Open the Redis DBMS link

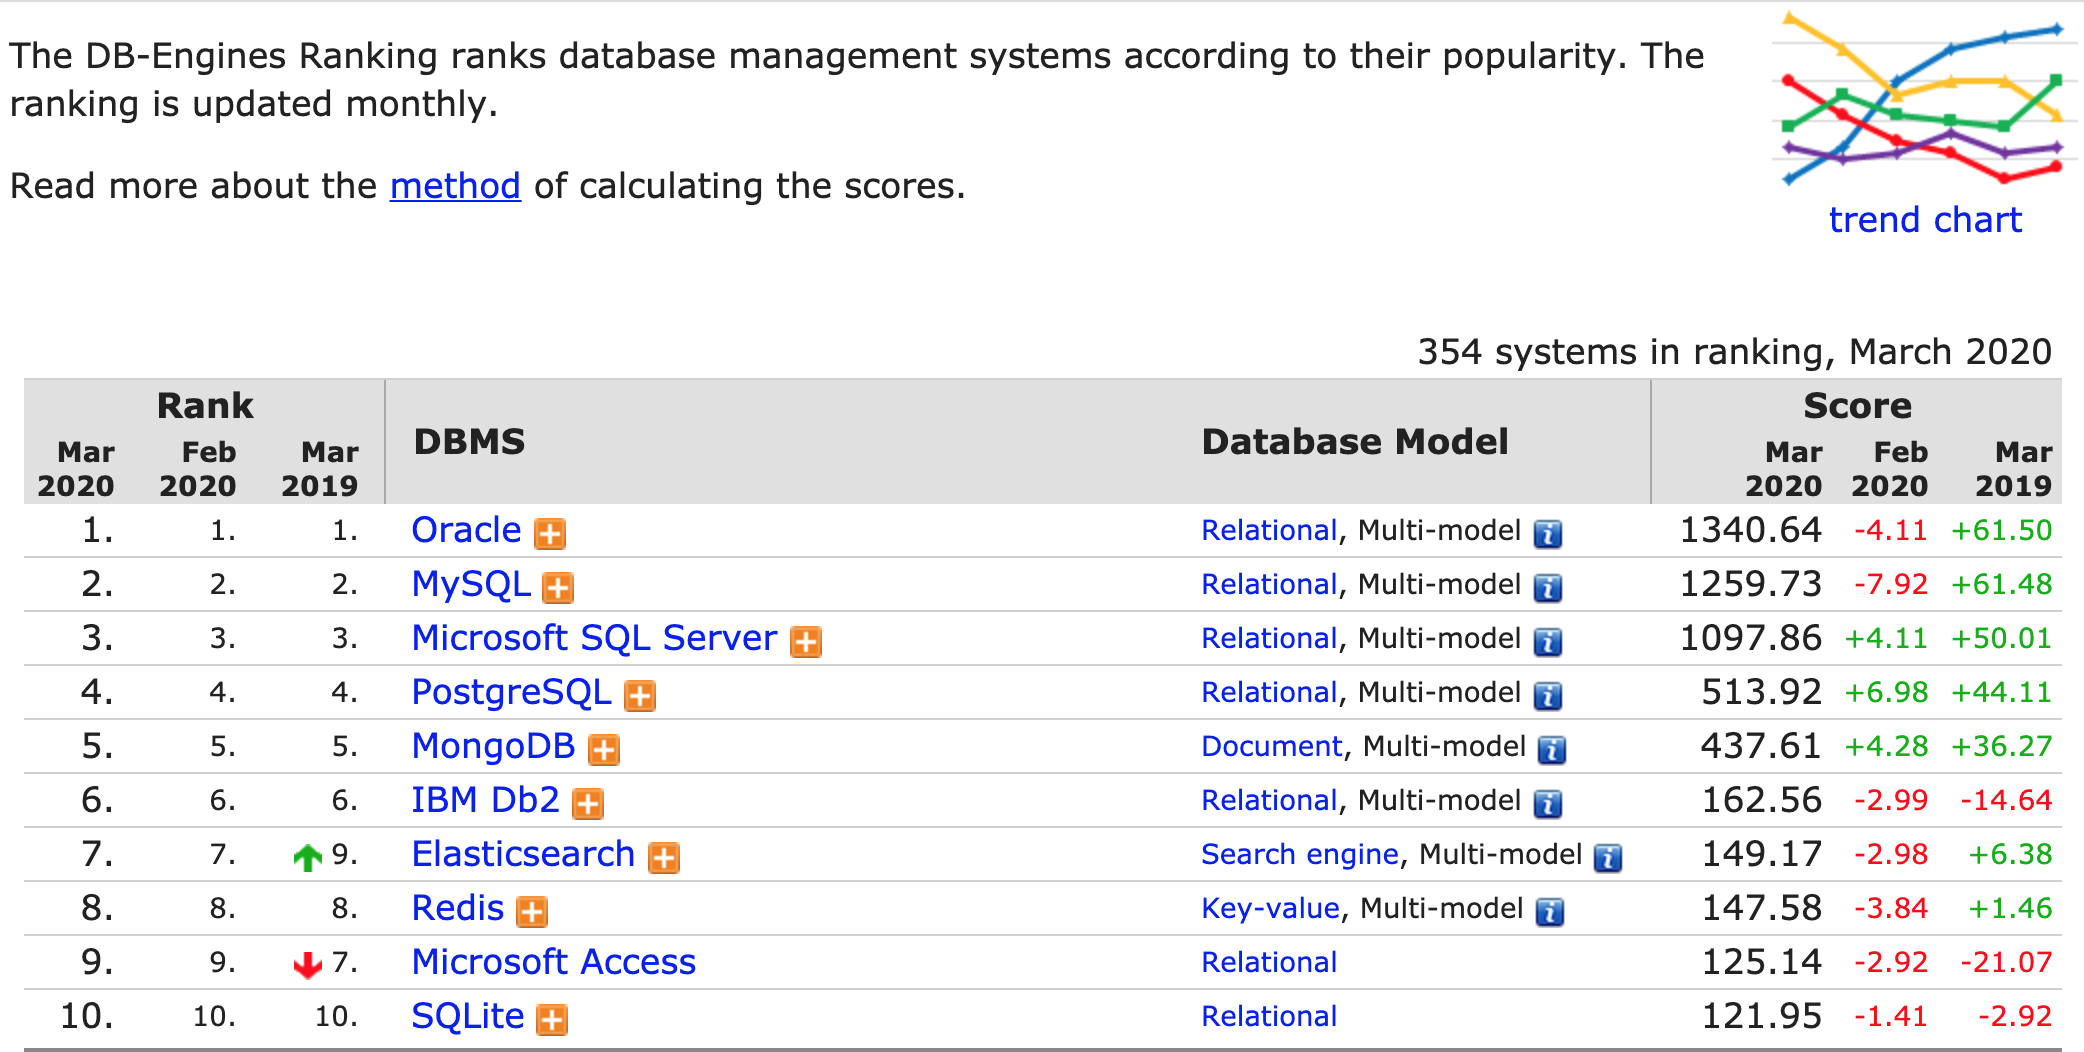click(x=458, y=908)
